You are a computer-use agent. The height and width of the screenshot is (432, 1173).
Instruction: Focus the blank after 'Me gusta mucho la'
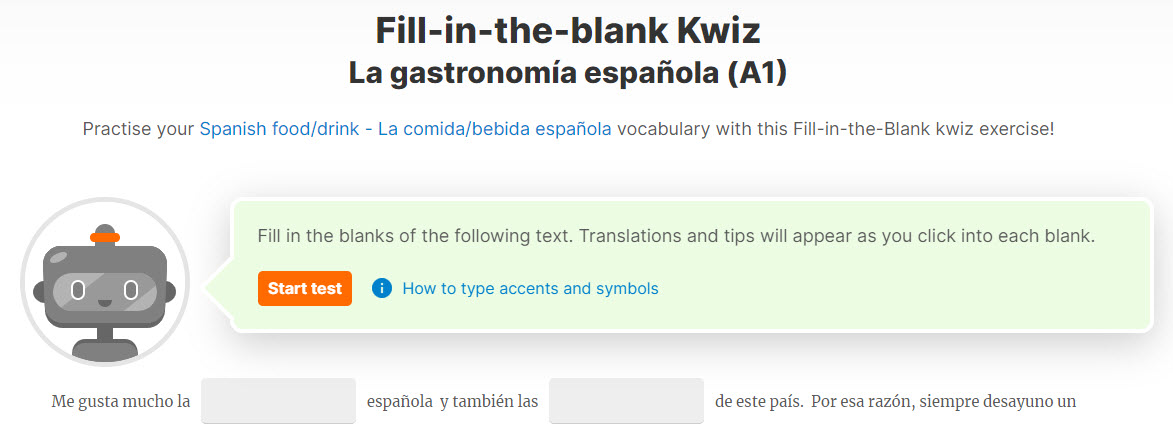tap(278, 401)
